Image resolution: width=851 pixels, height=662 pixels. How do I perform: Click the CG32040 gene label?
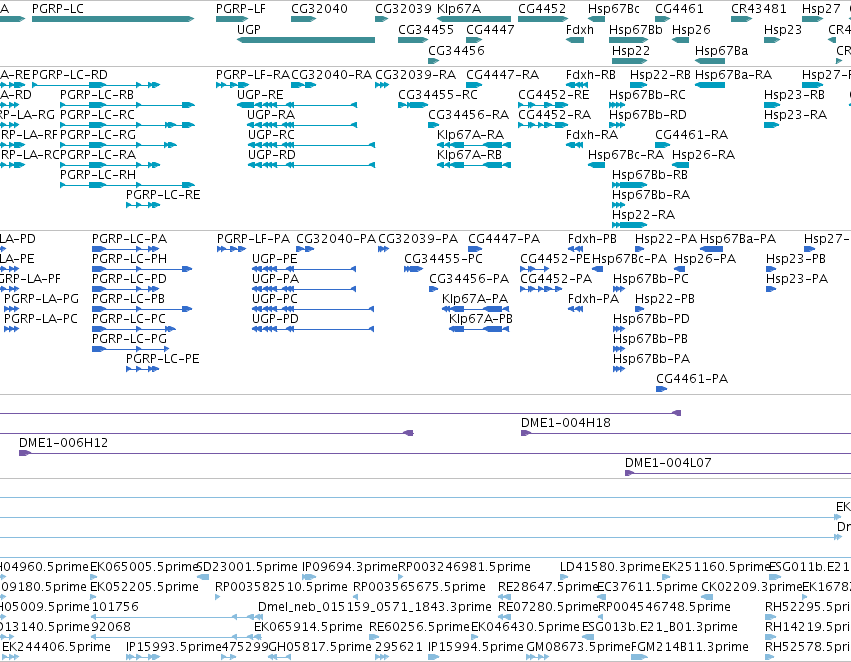coord(319,9)
